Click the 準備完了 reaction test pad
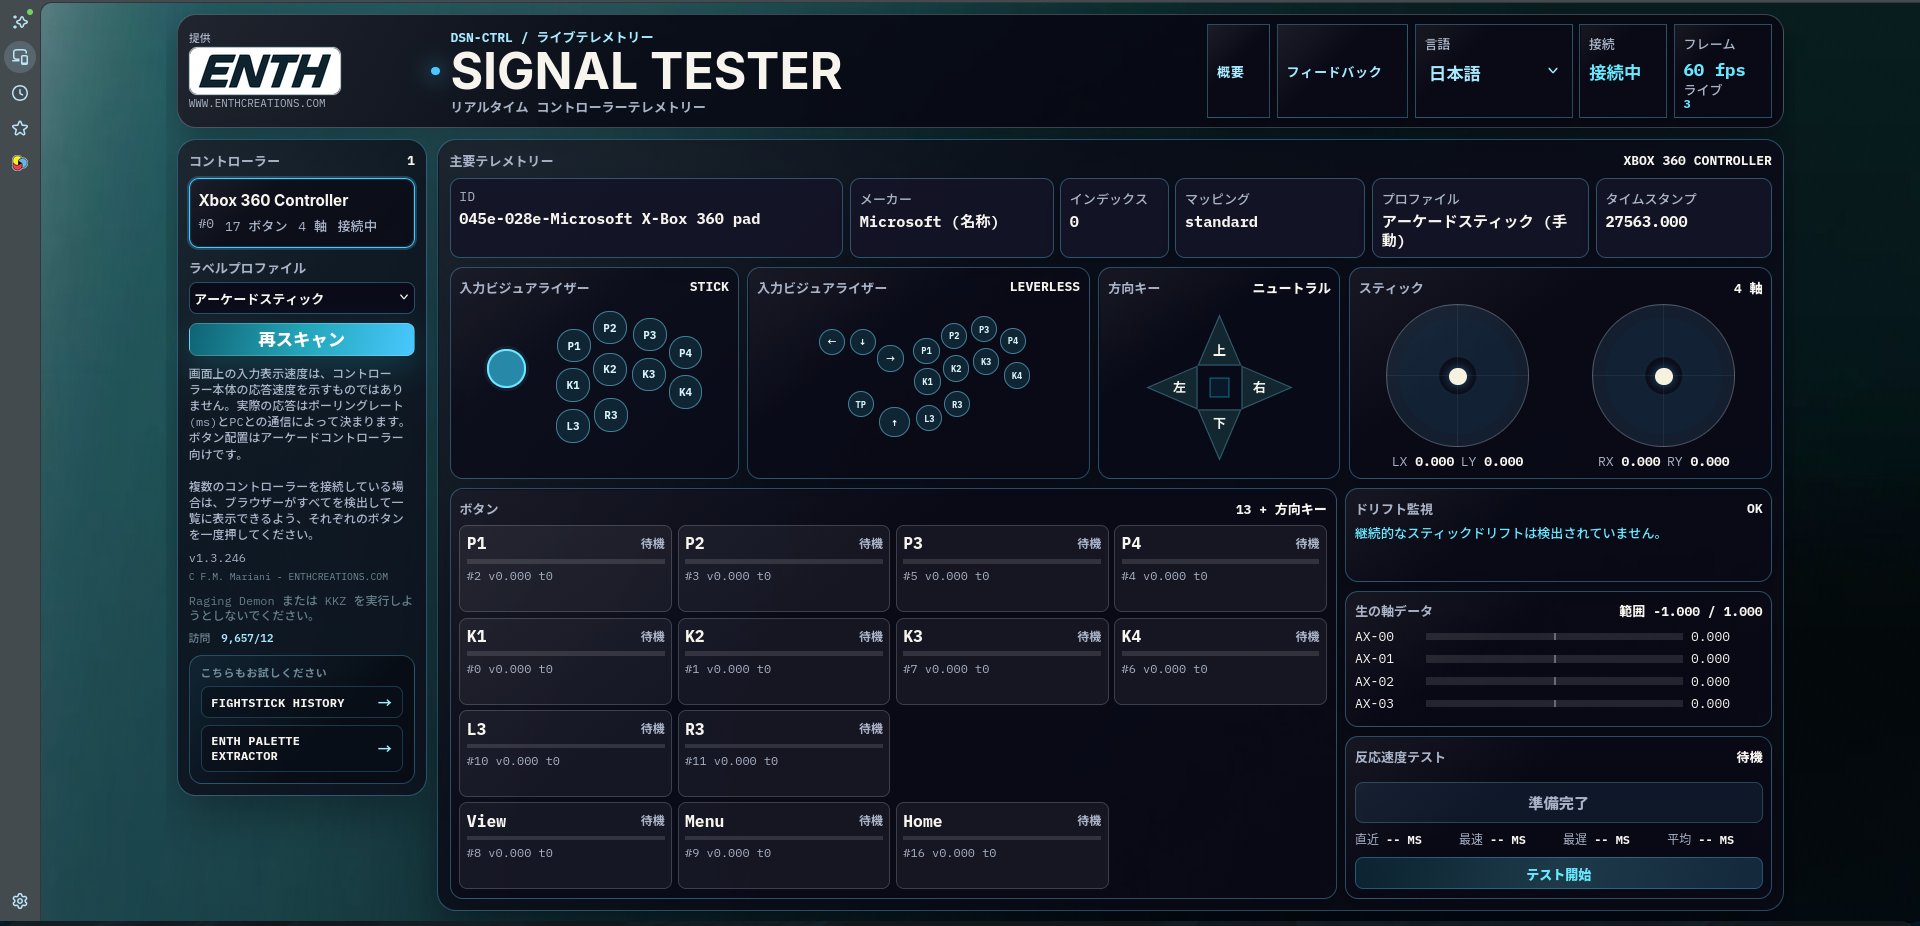 click(x=1558, y=802)
